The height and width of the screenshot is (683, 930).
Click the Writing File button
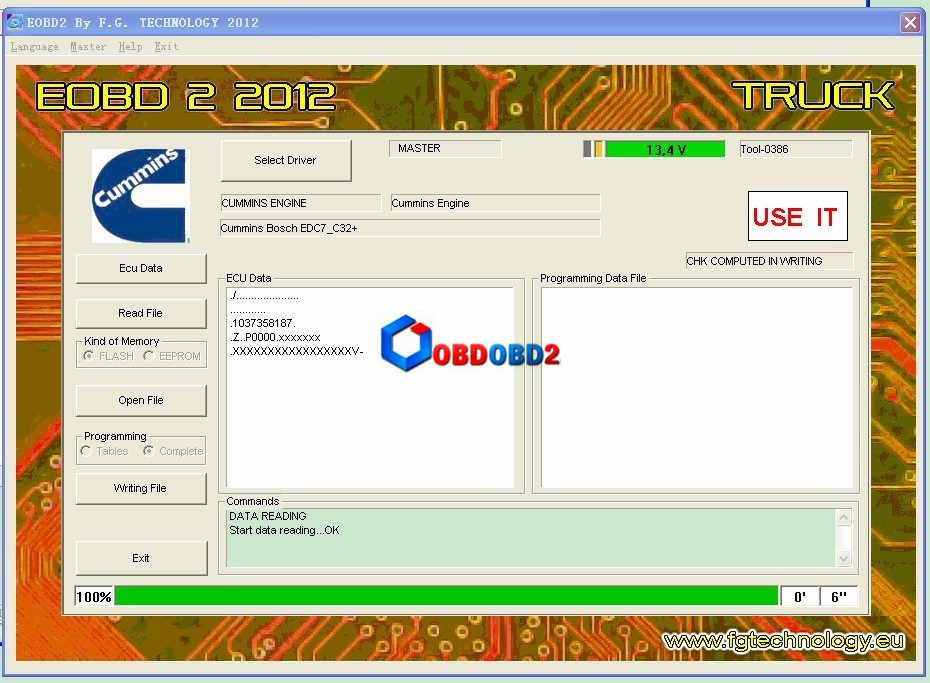point(141,488)
